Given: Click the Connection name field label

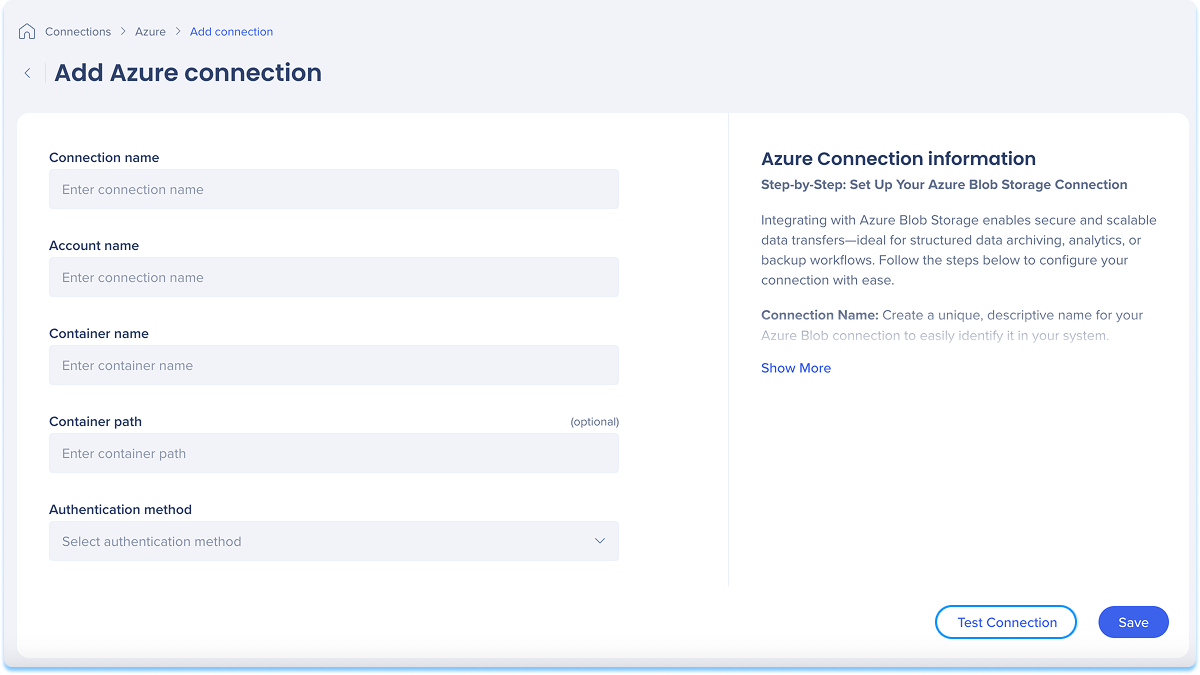Looking at the screenshot, I should click(x=104, y=157).
